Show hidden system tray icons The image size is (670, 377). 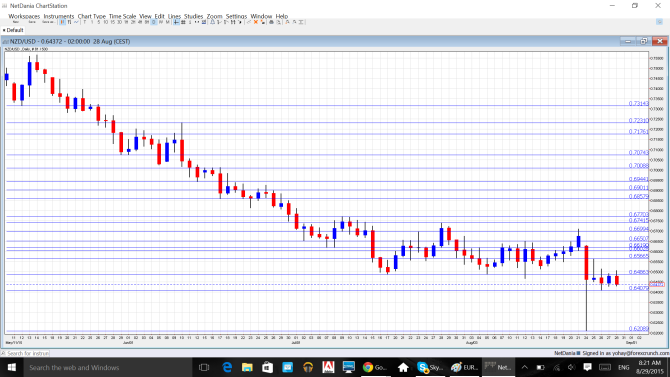tap(525, 368)
